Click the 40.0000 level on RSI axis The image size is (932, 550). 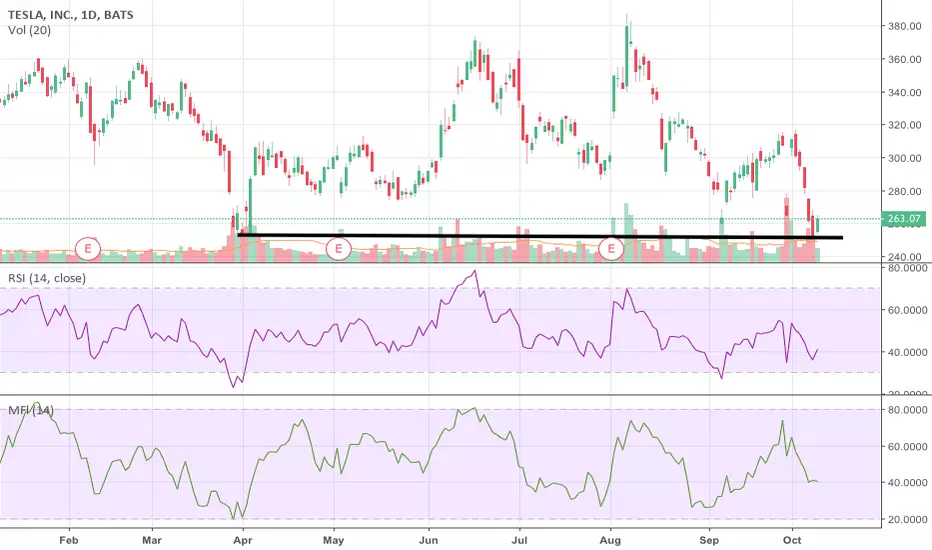click(908, 353)
